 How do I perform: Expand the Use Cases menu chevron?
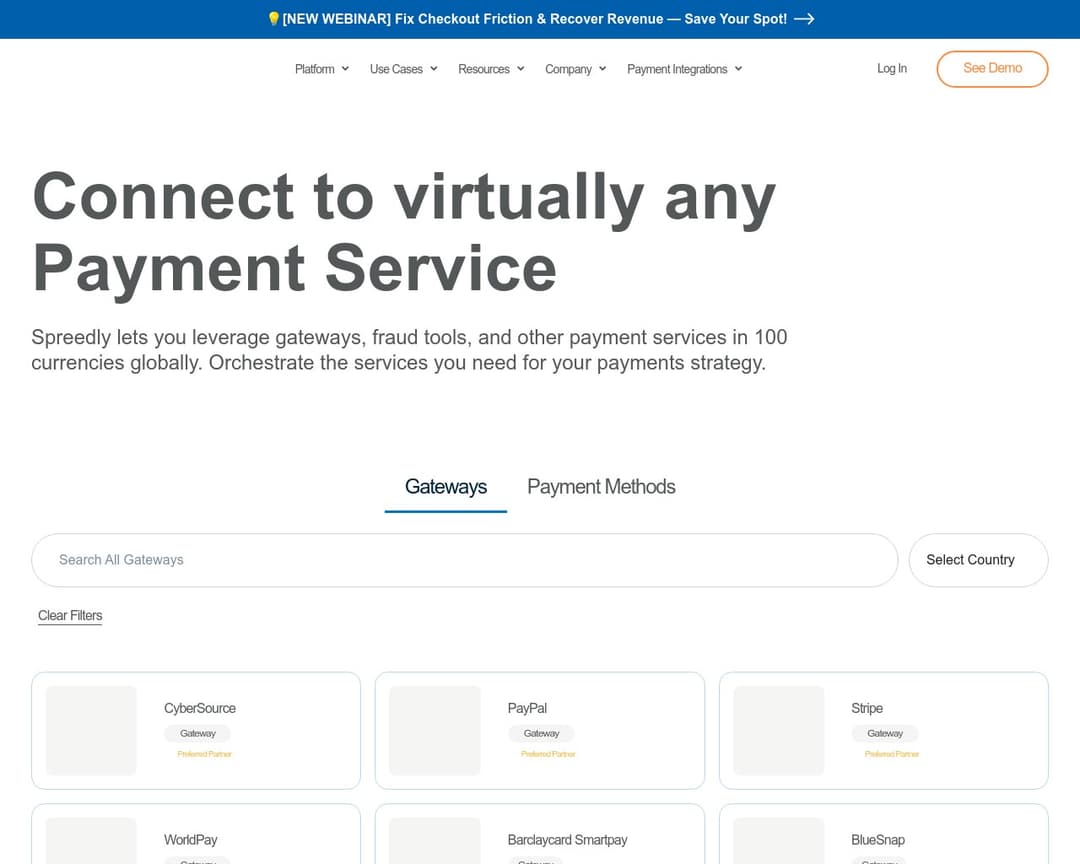point(434,69)
